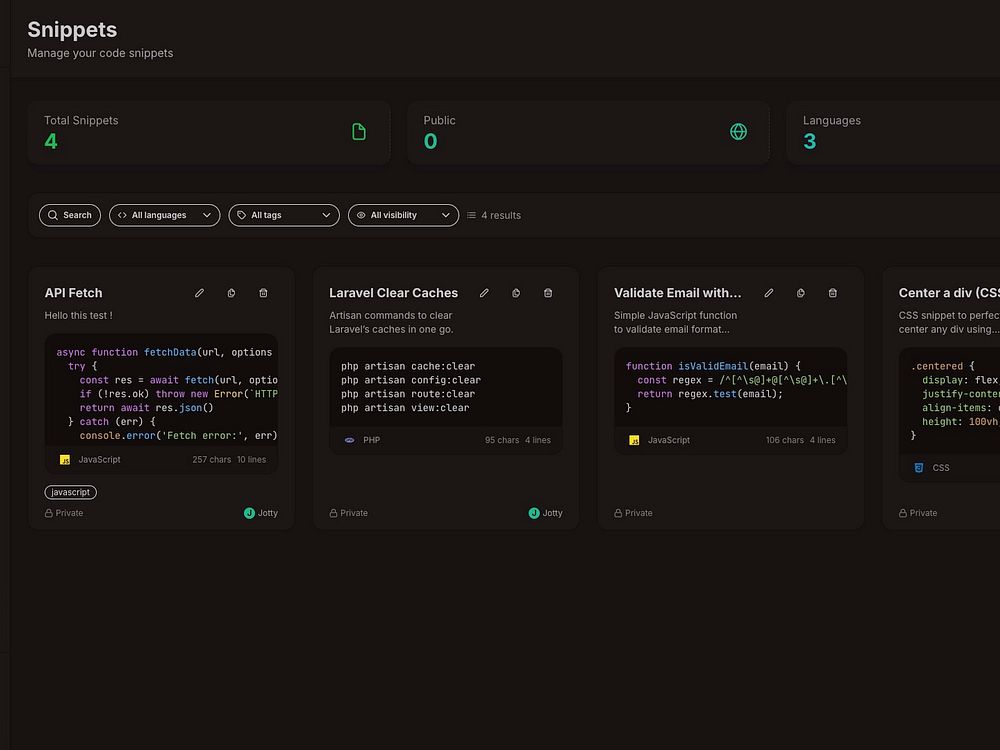Click the '106 chars' text
1000x750 pixels.
[x=785, y=440]
